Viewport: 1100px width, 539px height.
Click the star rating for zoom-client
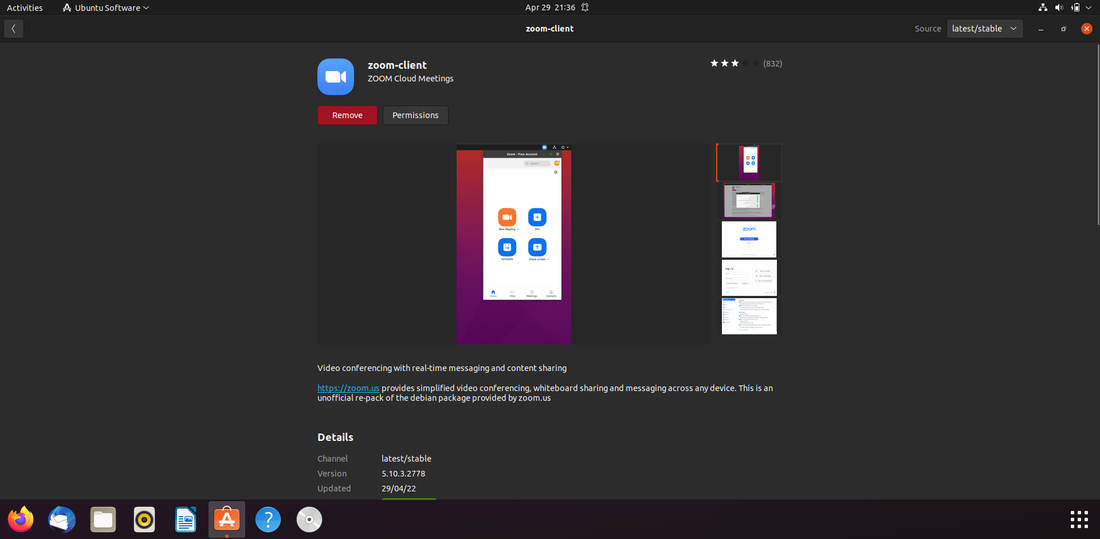coord(734,63)
